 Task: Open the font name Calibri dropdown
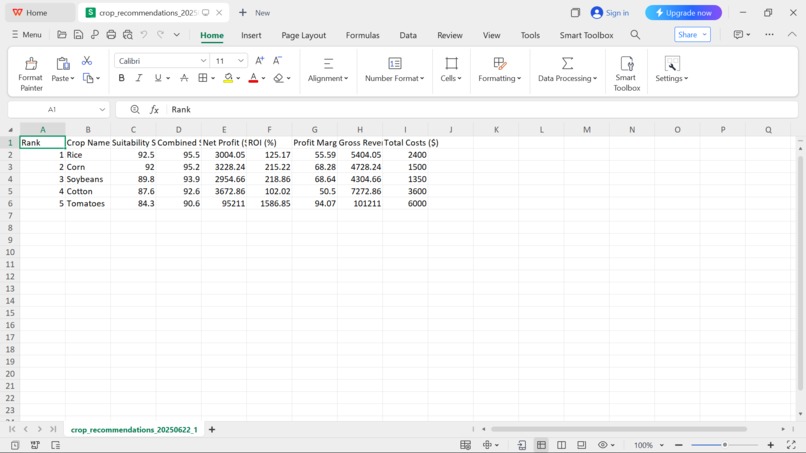[204, 61]
